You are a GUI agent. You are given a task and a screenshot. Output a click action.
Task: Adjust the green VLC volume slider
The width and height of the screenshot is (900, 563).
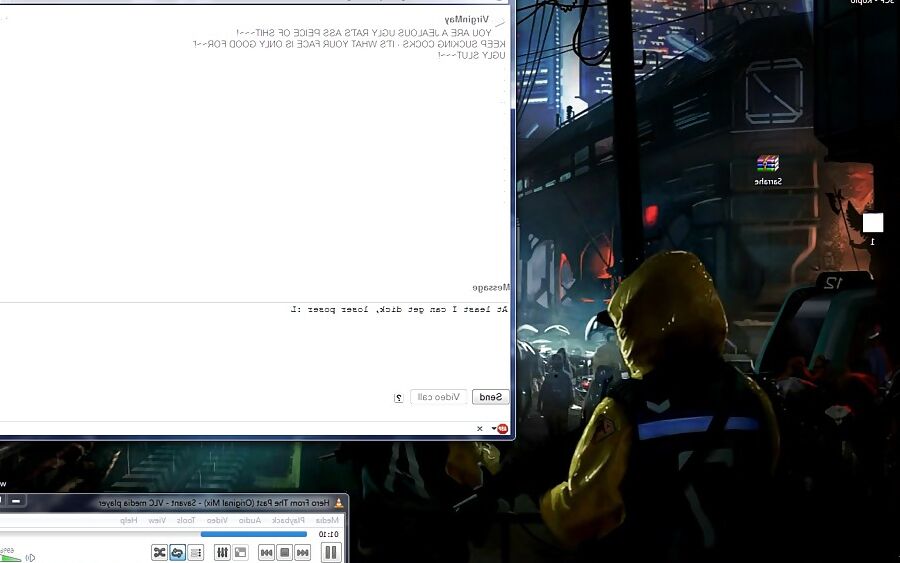(10, 555)
